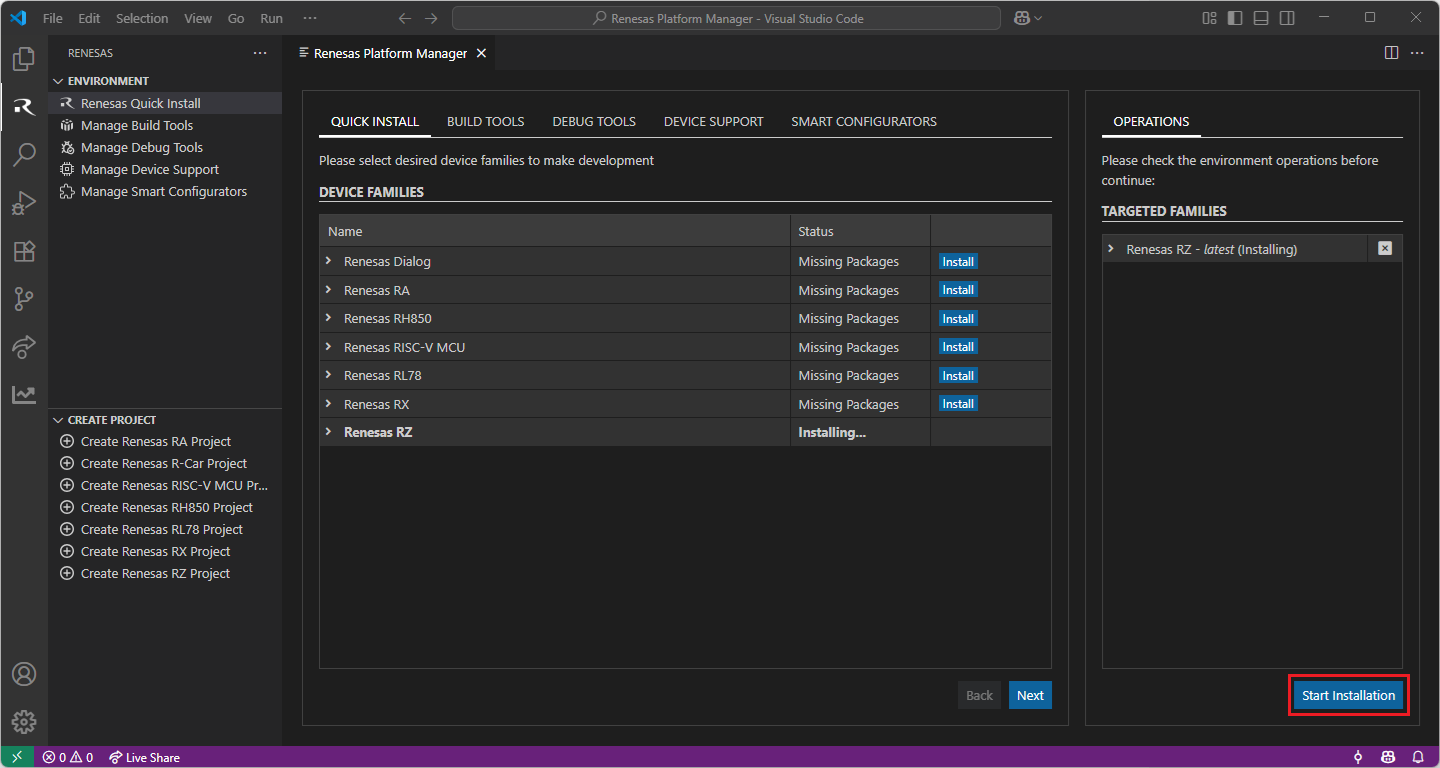Click the Live Share status bar item
Viewport: 1440px width, 768px height.
(144, 757)
